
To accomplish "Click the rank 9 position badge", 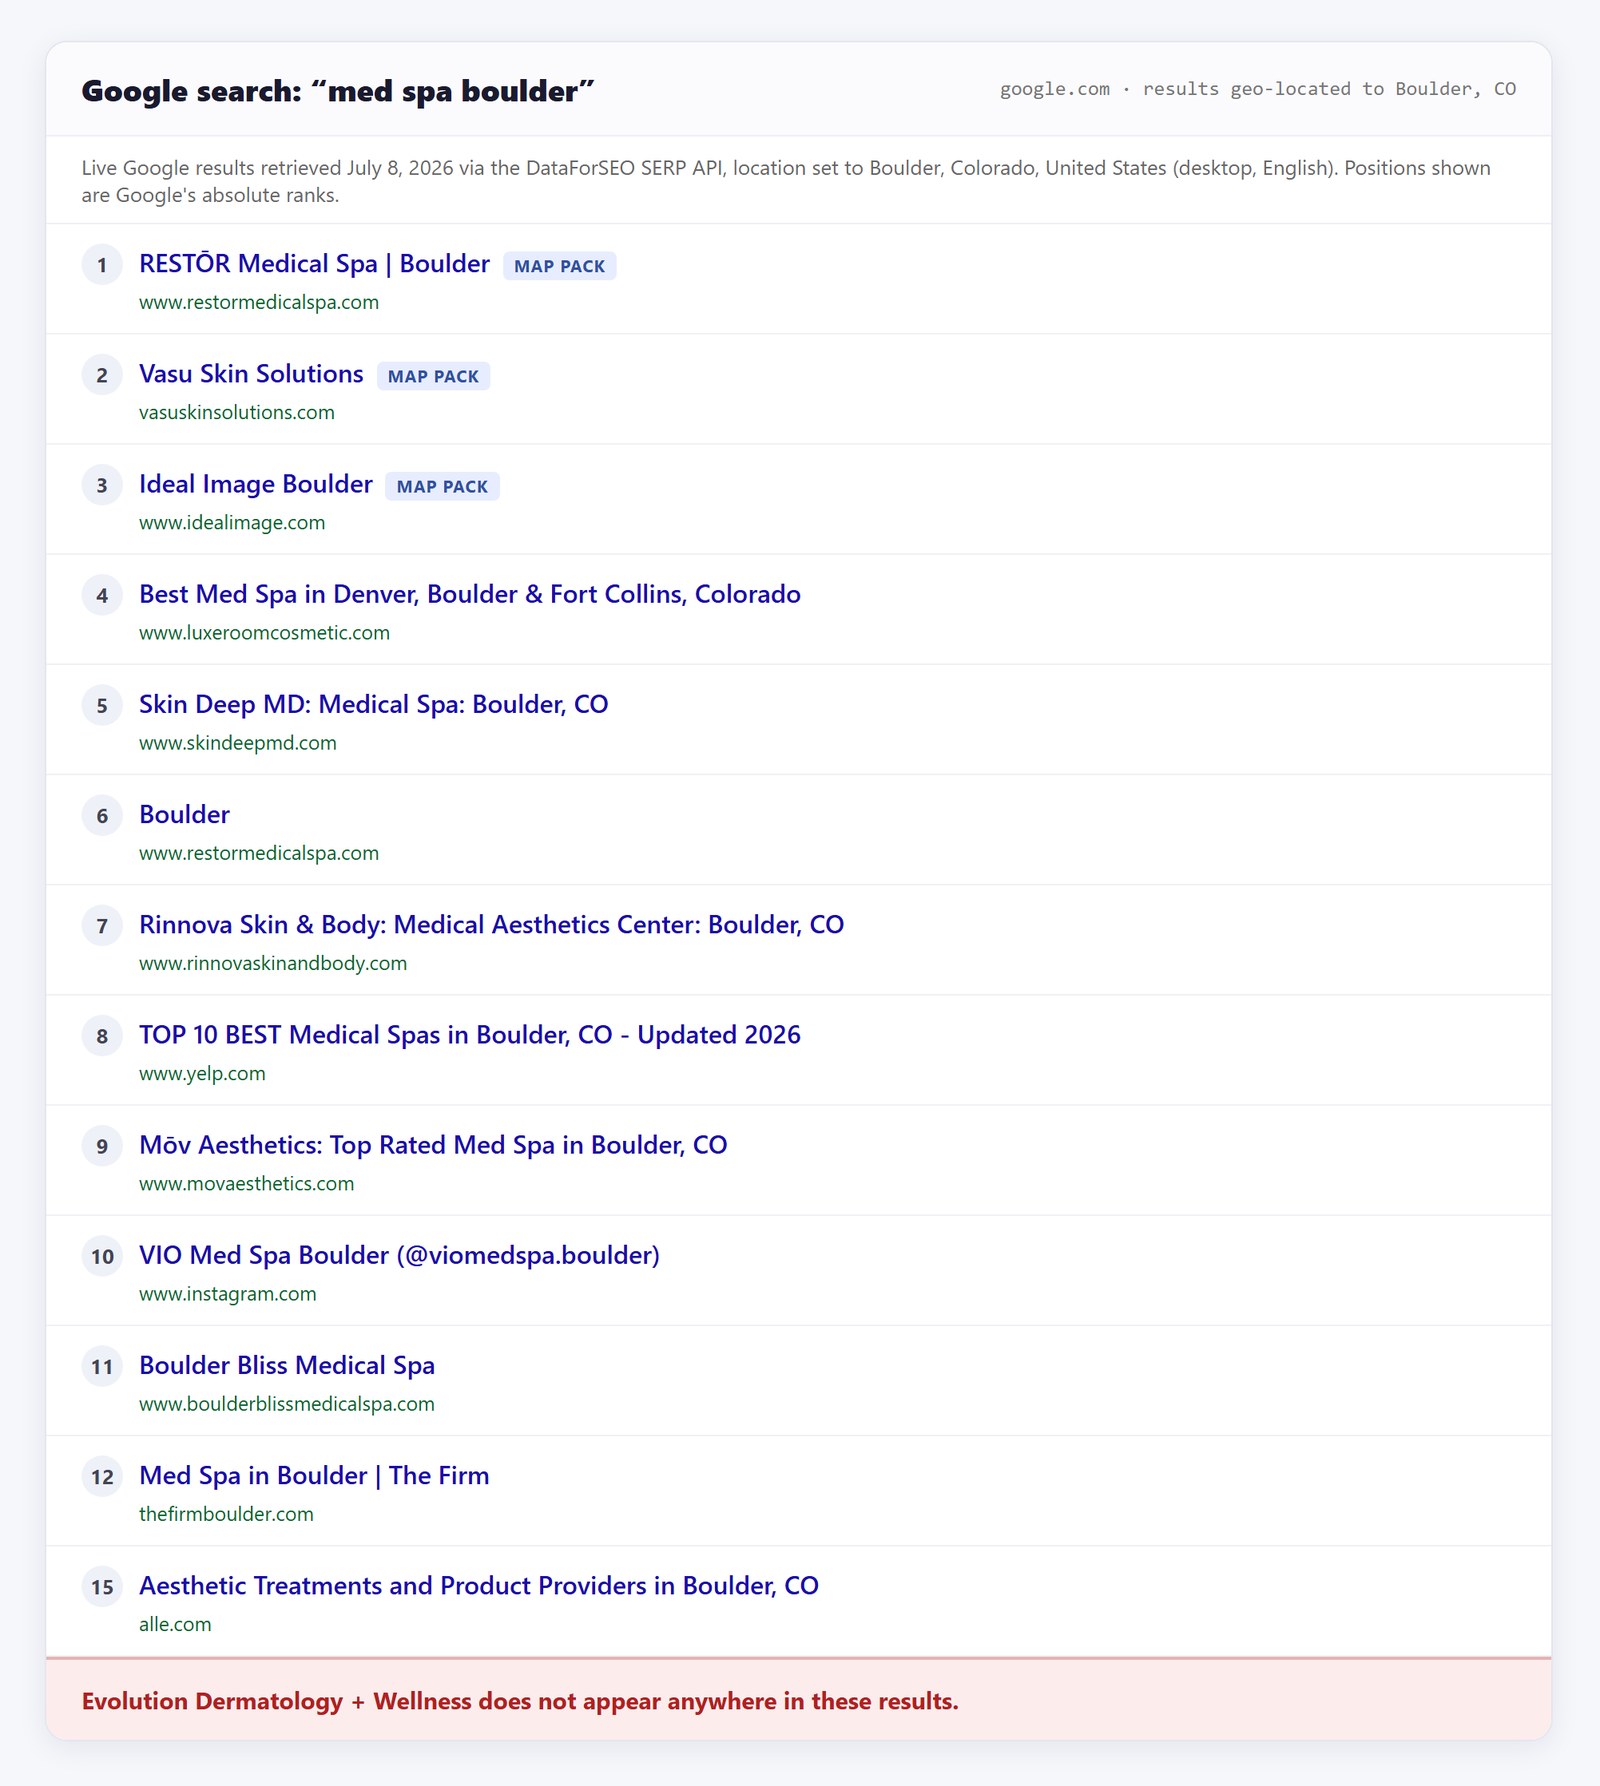I will (x=102, y=1146).
